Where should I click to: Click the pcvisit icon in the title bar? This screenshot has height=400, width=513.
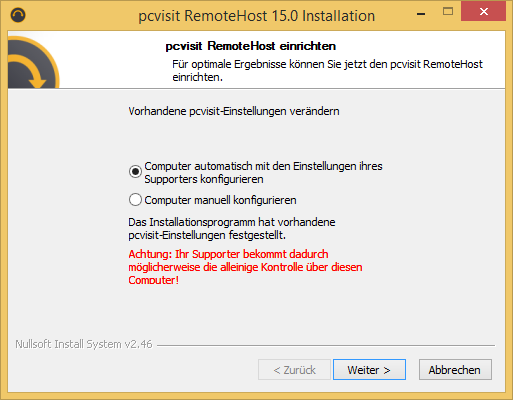point(18,15)
